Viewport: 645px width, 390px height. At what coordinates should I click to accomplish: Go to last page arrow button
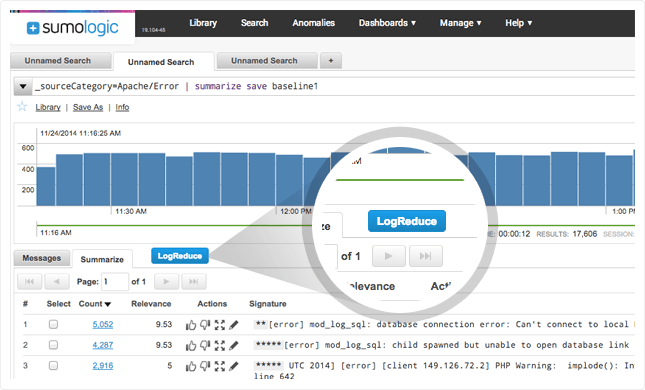click(193, 281)
